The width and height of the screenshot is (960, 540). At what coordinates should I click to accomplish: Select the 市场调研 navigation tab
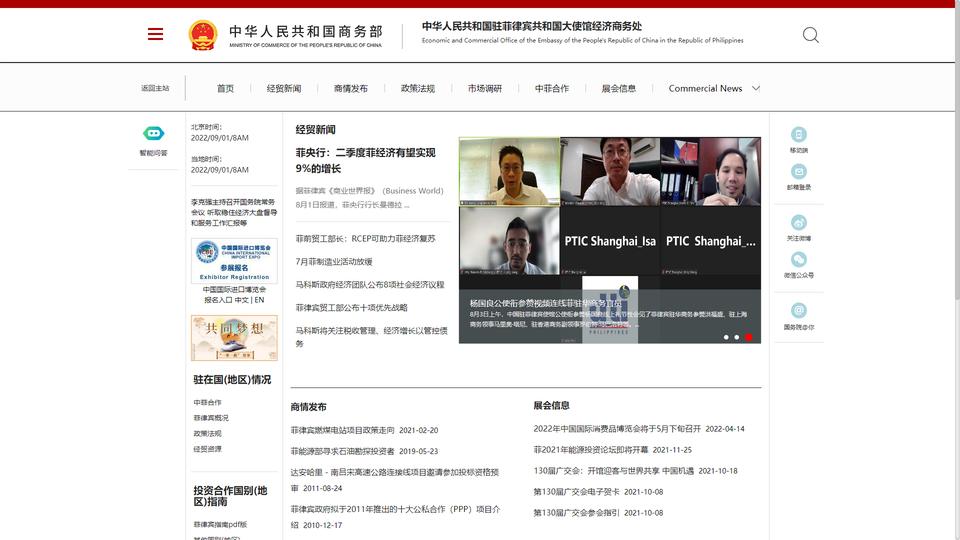[485, 88]
